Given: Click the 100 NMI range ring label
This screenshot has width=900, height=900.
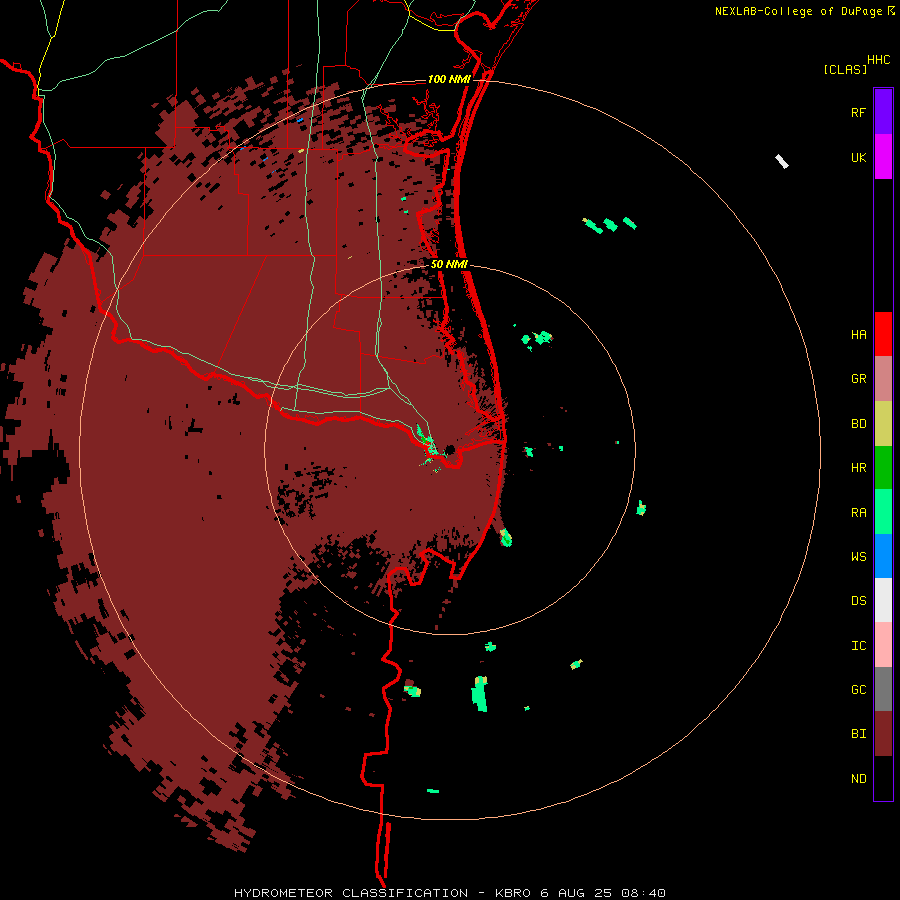Looking at the screenshot, I should (x=449, y=79).
